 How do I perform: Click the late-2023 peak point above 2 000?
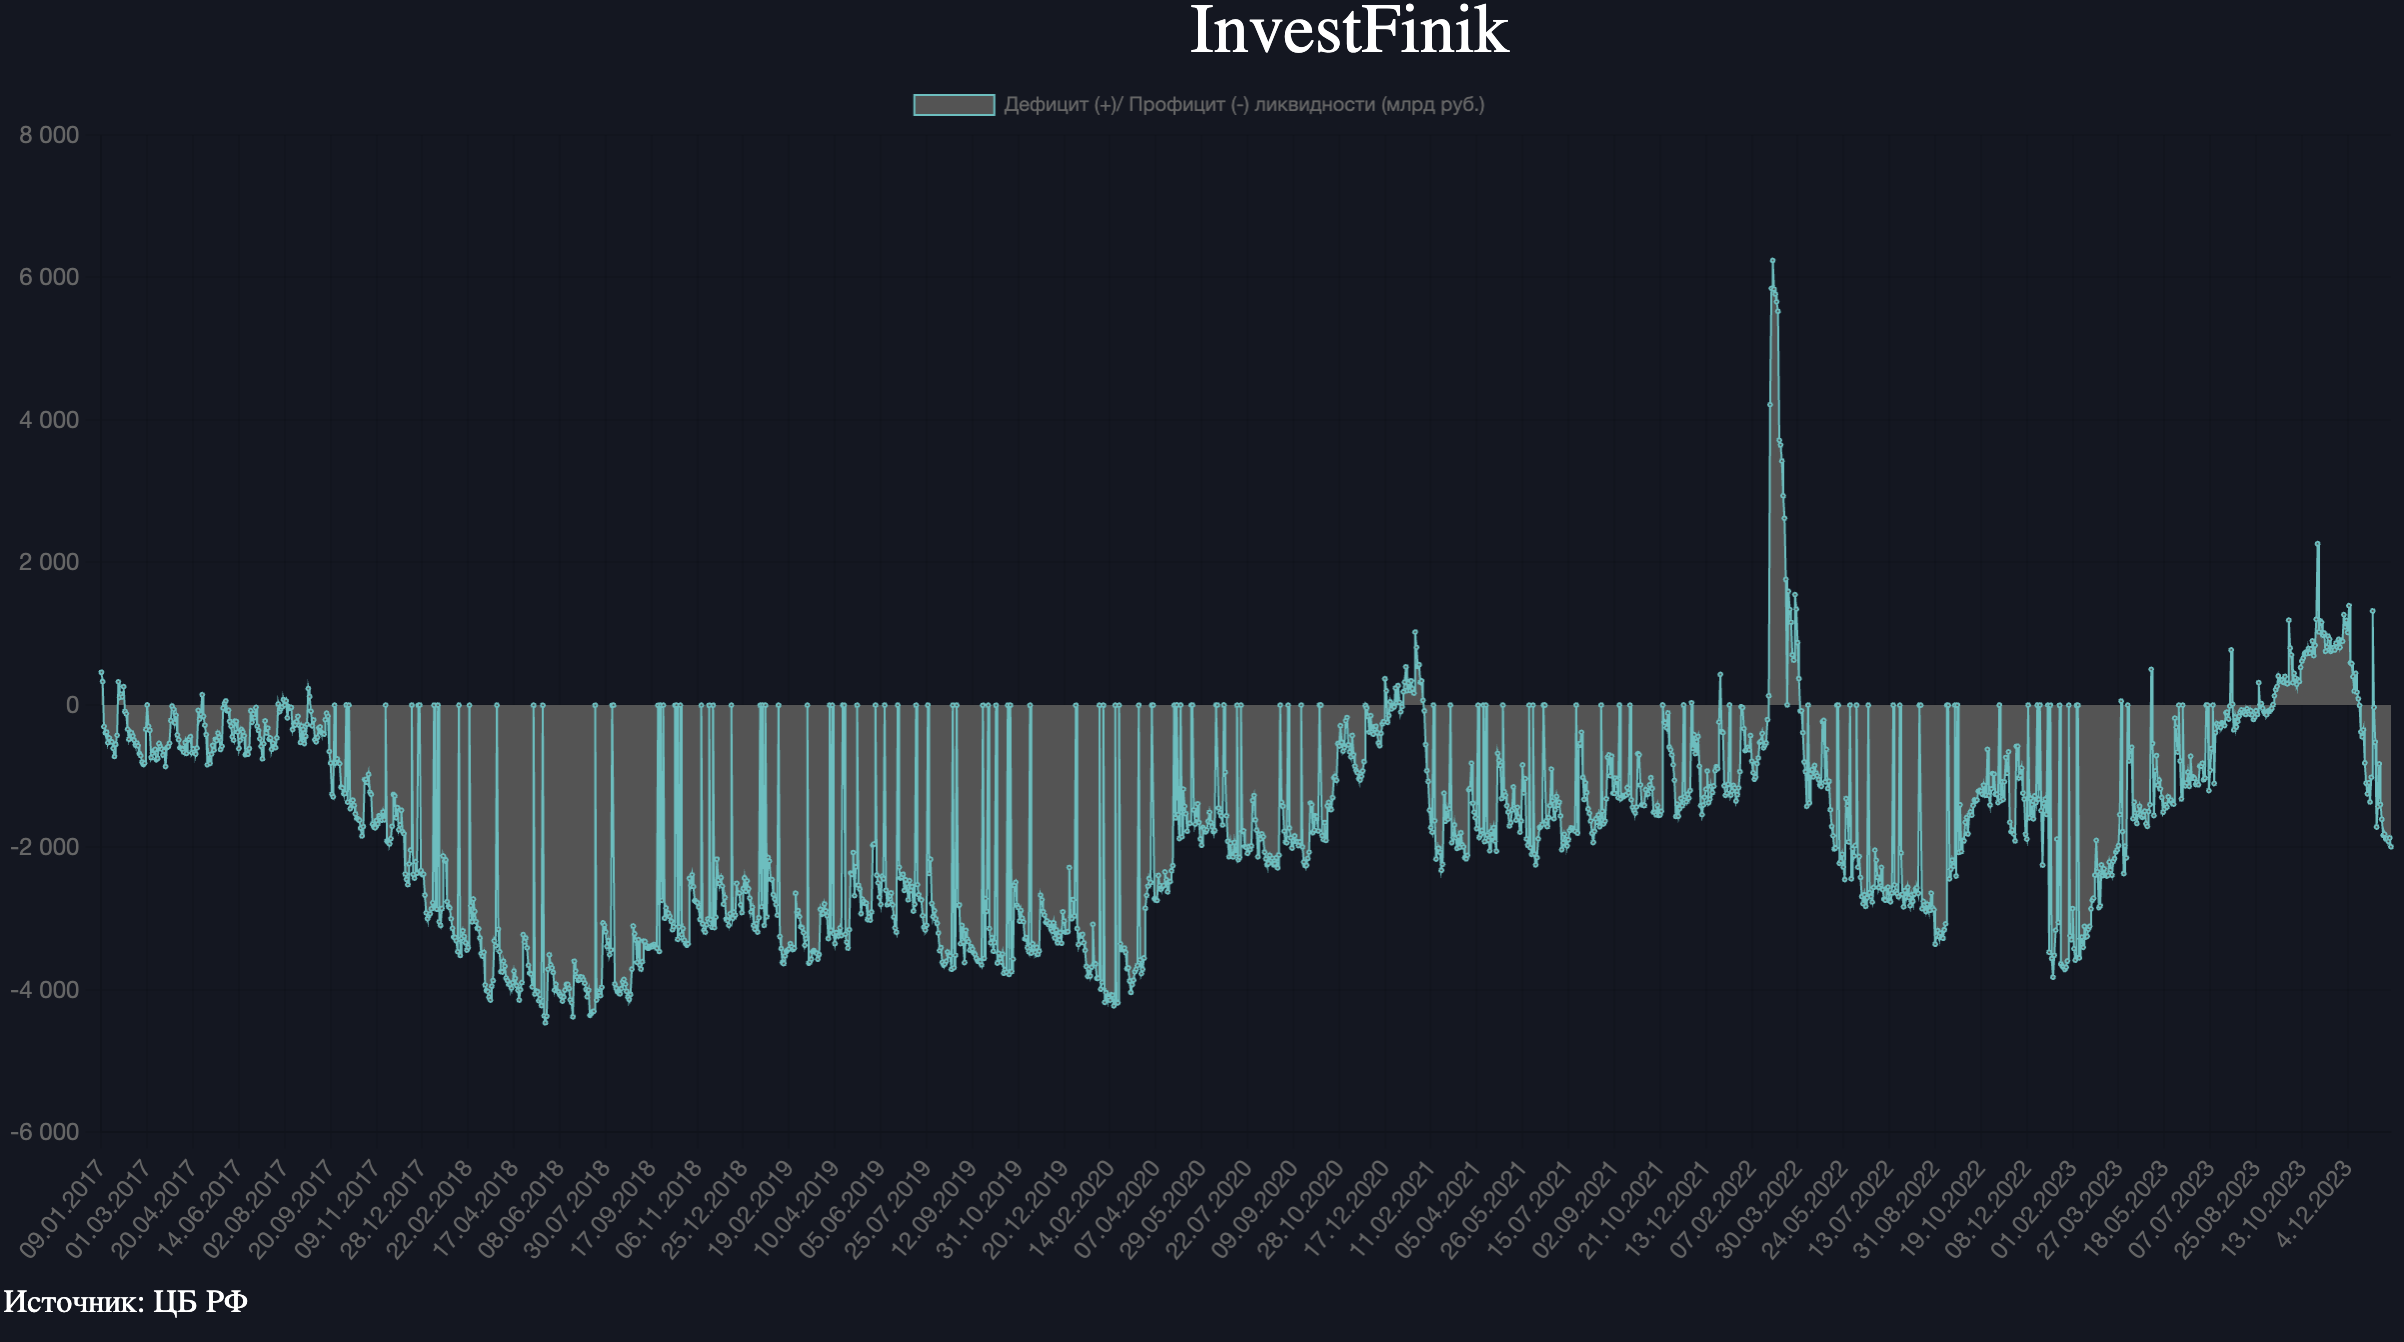pyautogui.click(x=2317, y=544)
